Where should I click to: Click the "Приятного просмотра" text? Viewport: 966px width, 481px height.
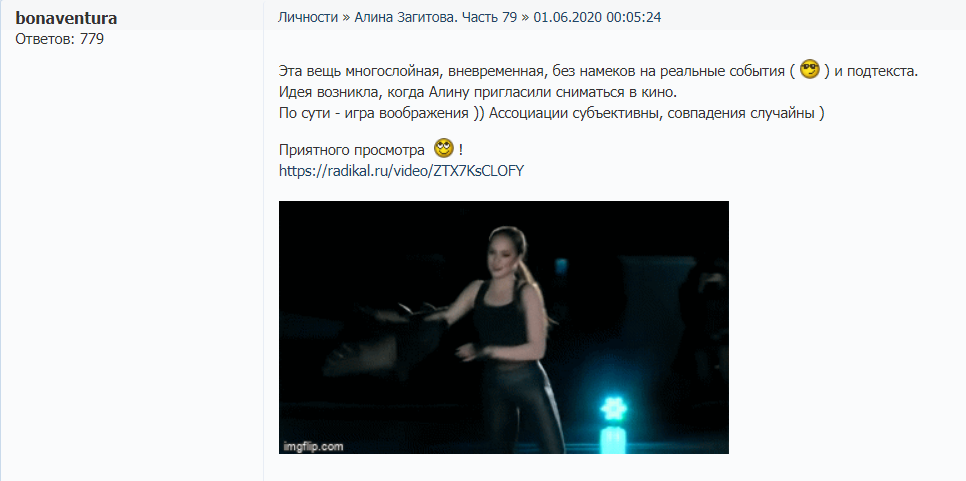coord(352,150)
